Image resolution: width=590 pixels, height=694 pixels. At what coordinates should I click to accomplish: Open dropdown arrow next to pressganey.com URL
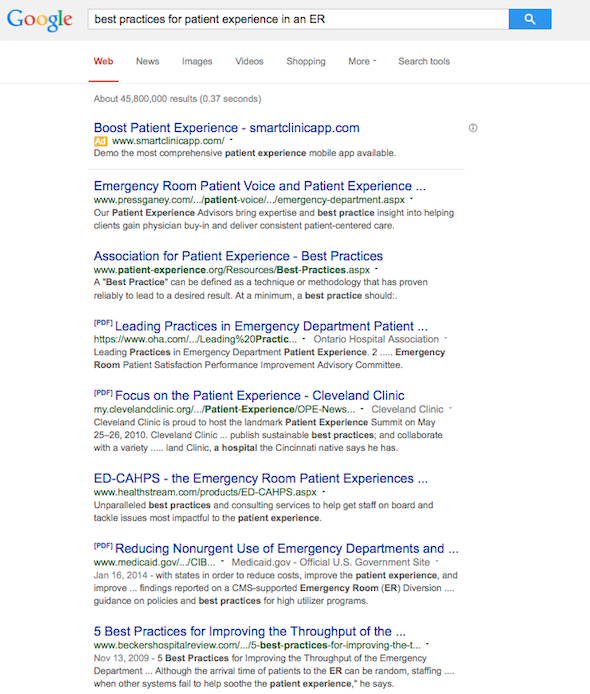(x=412, y=199)
